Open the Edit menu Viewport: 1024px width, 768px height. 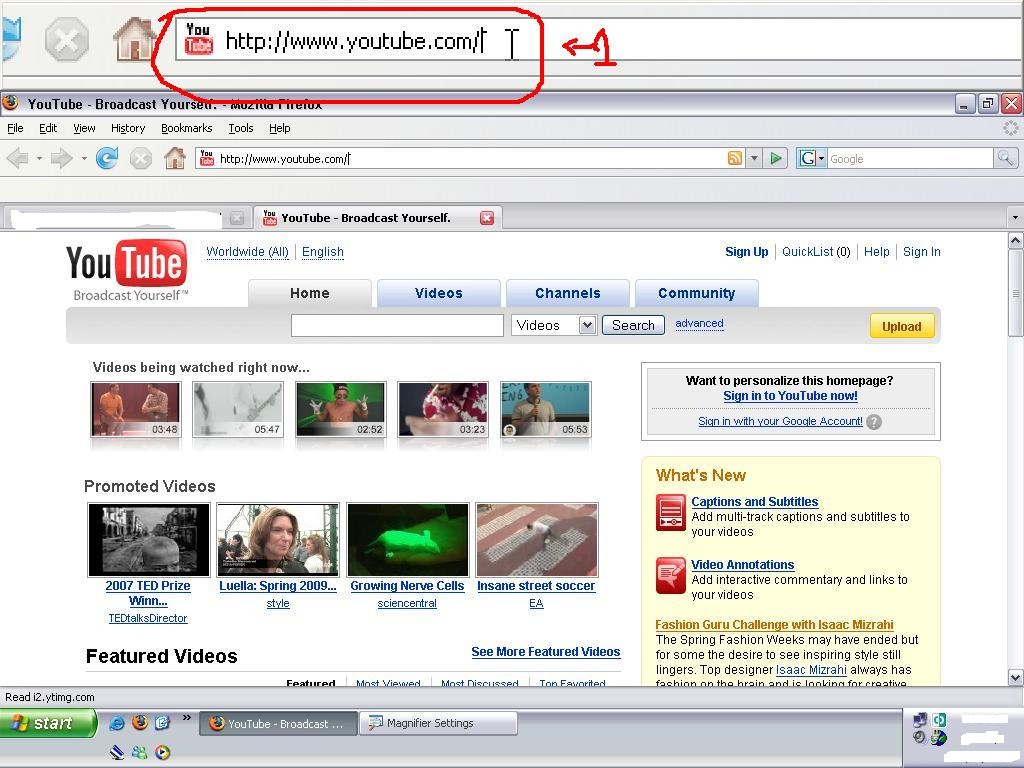click(x=48, y=128)
